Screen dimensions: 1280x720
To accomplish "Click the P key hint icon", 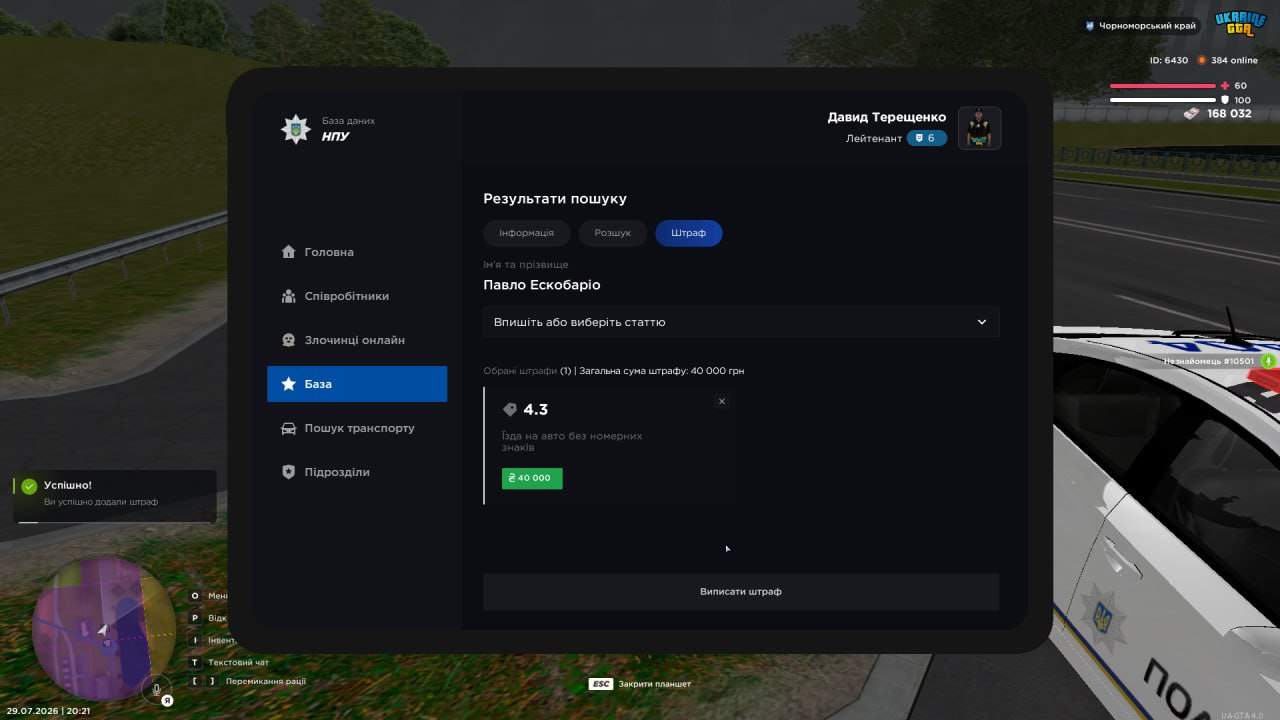I will pos(195,618).
